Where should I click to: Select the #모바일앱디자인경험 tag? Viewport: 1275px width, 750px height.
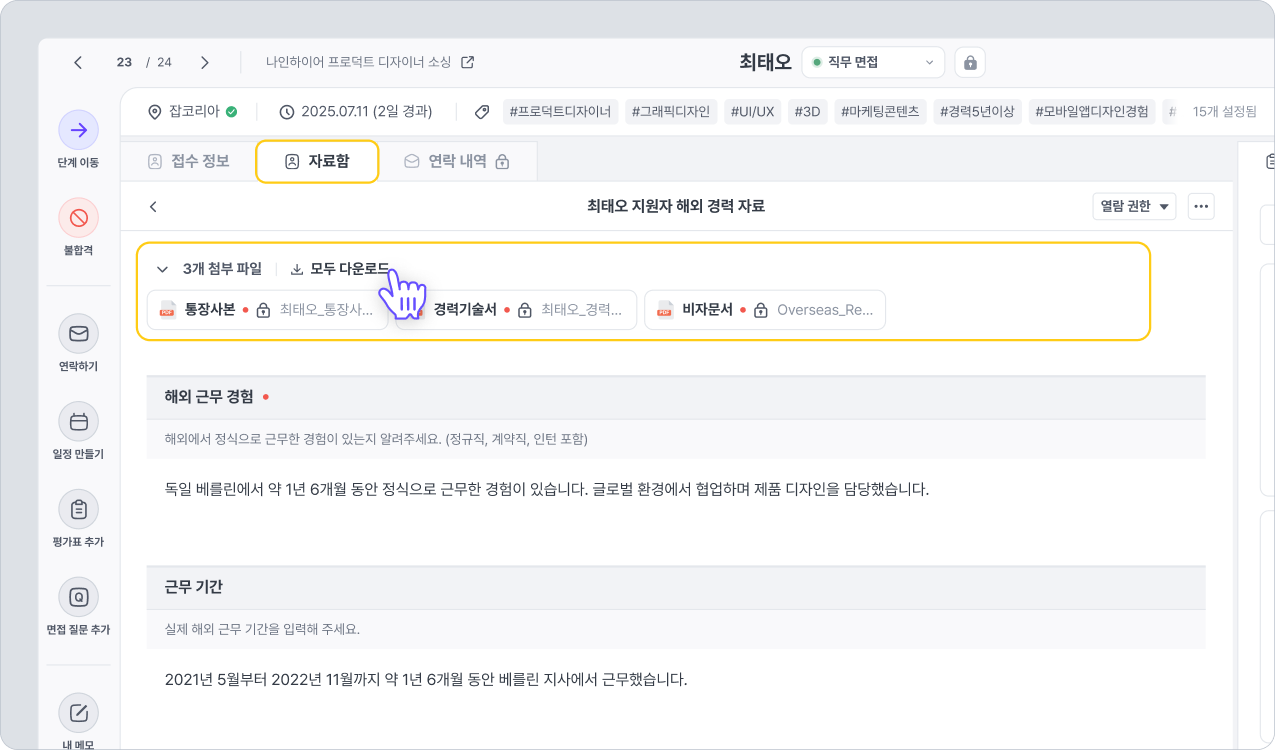[1092, 112]
